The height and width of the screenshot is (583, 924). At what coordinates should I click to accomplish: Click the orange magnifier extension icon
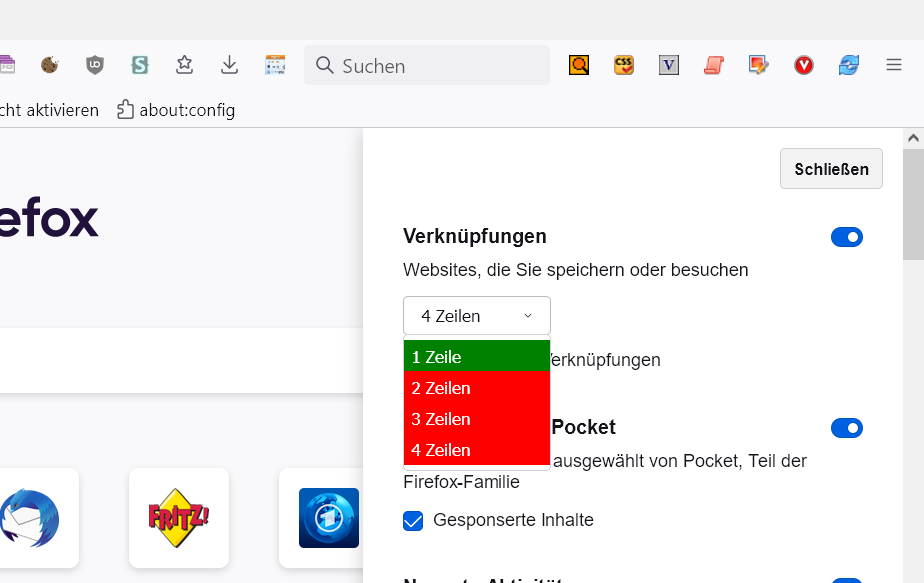tap(579, 65)
